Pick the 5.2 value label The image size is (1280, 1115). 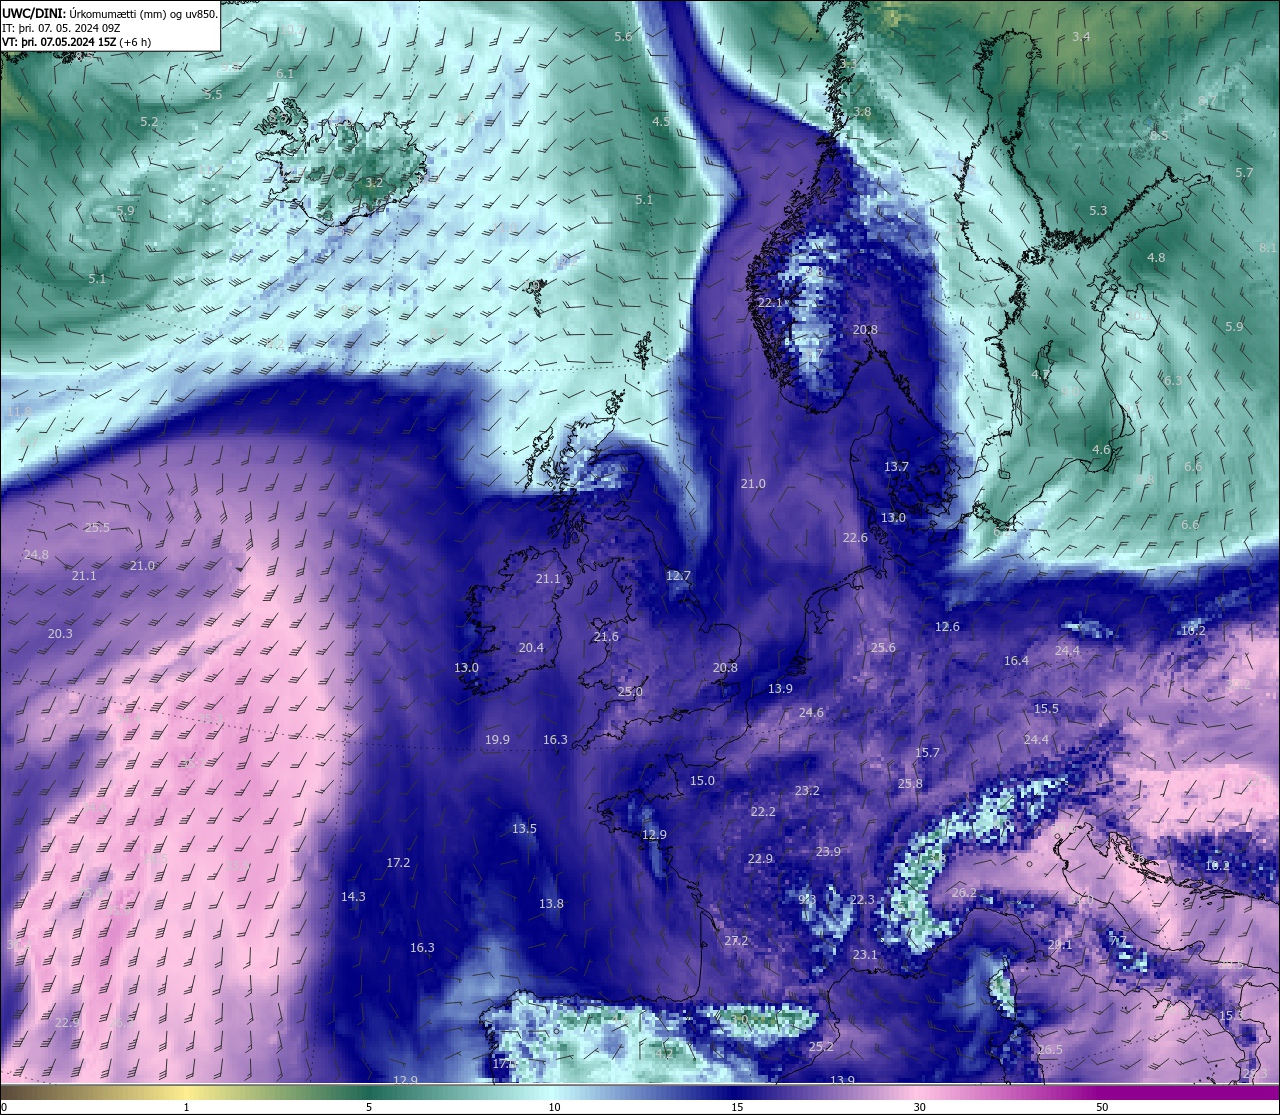click(149, 121)
